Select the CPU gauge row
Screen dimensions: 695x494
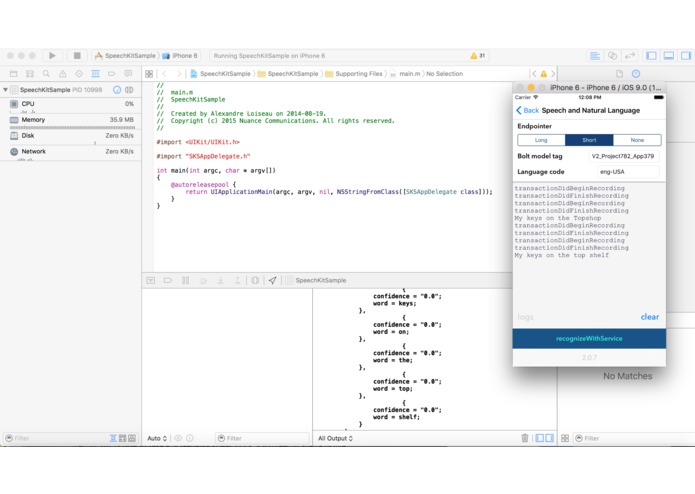click(71, 104)
